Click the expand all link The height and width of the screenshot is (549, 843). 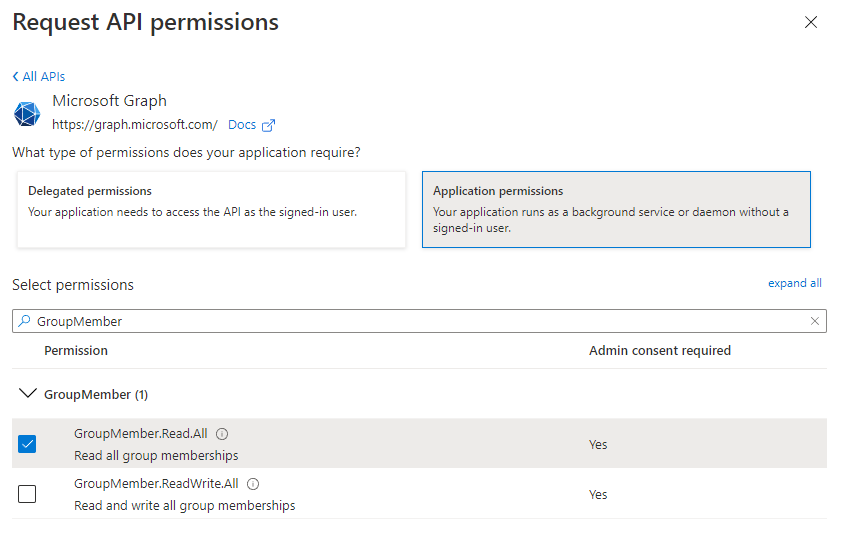pyautogui.click(x=795, y=283)
